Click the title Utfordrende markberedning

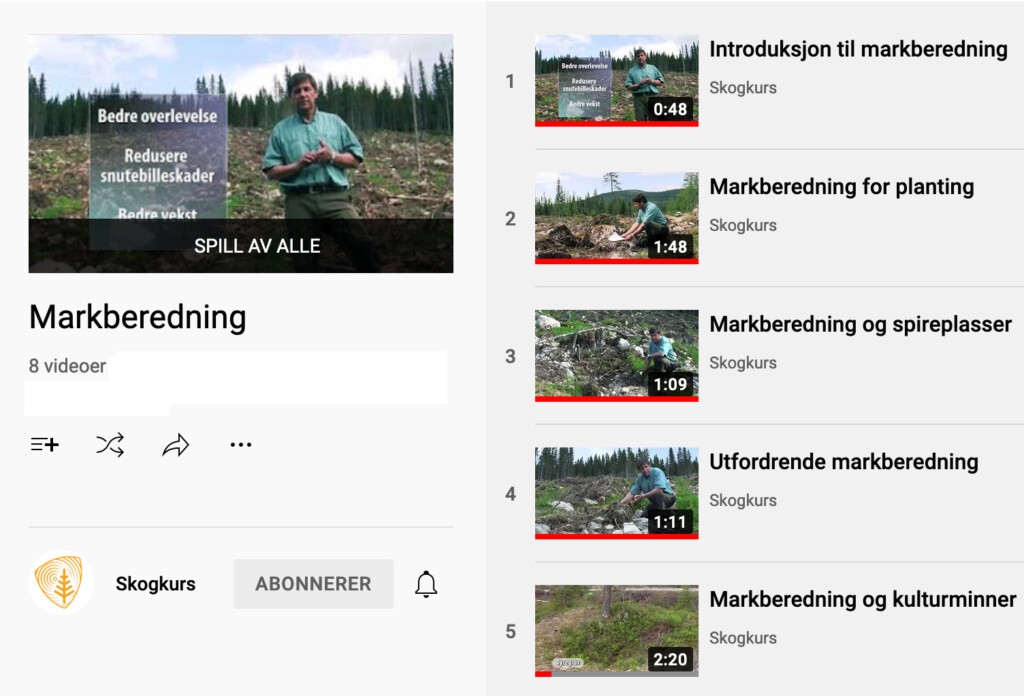click(844, 462)
